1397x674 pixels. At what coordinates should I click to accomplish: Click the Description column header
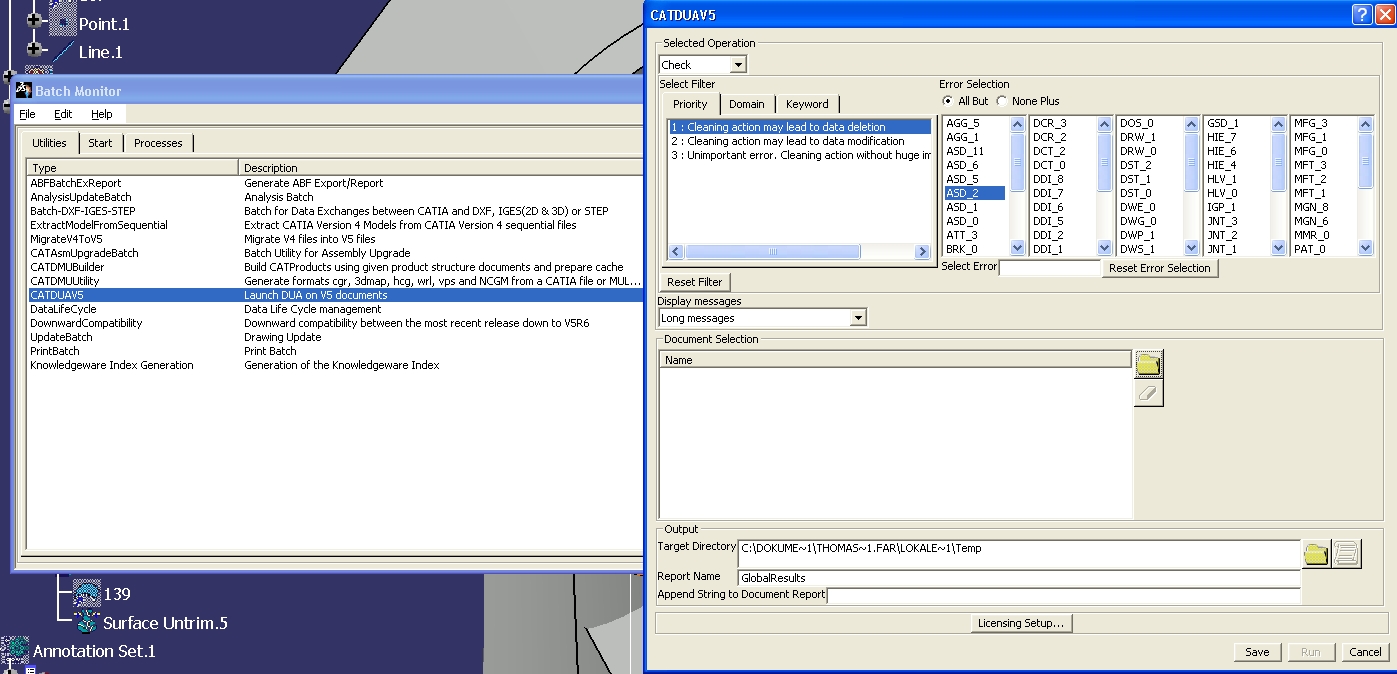point(440,168)
